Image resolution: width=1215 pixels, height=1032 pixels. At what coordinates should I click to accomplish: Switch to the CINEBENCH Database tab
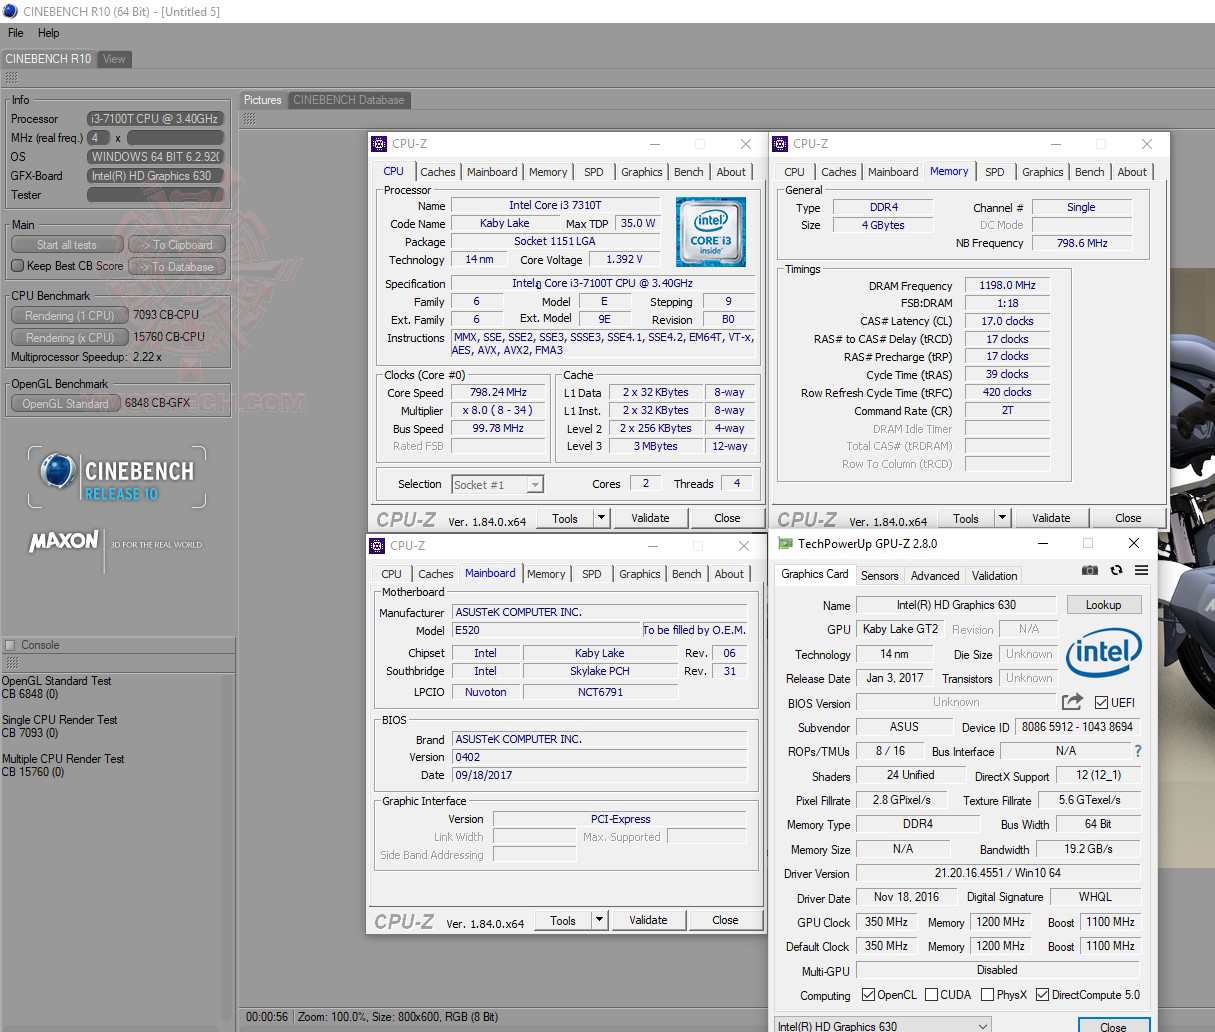pos(348,100)
